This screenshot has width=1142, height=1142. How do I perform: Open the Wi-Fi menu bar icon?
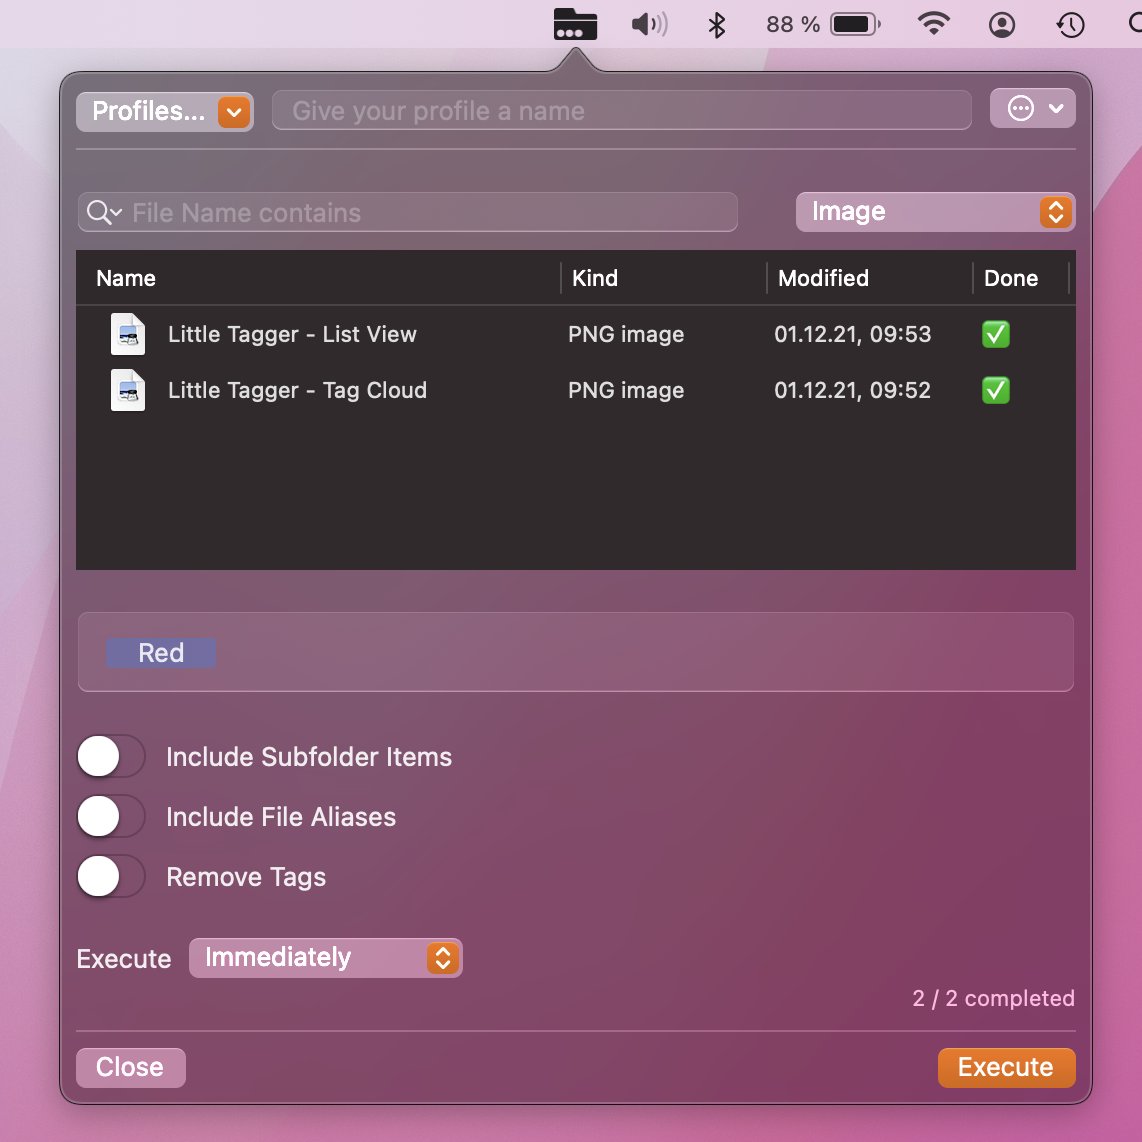pyautogui.click(x=934, y=23)
